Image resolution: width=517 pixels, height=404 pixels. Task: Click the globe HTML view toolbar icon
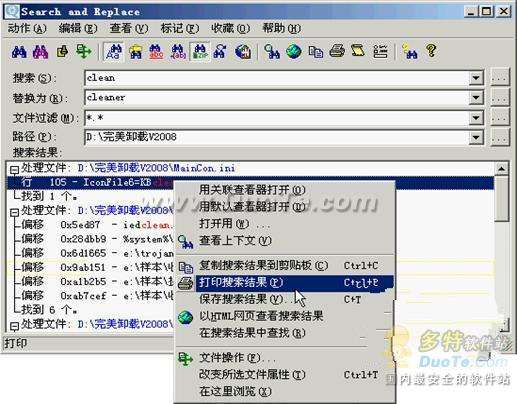294,52
